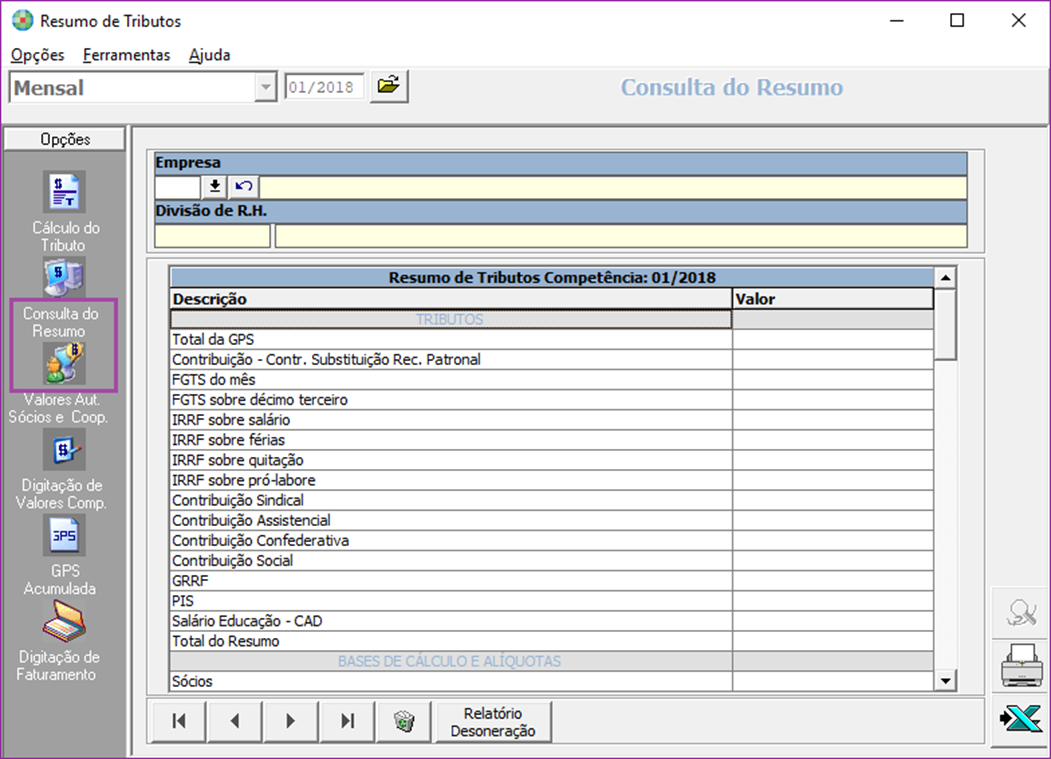Image resolution: width=1051 pixels, height=759 pixels.
Task: Open Consulta do Resumo sidebar icon
Action: [x=64, y=277]
